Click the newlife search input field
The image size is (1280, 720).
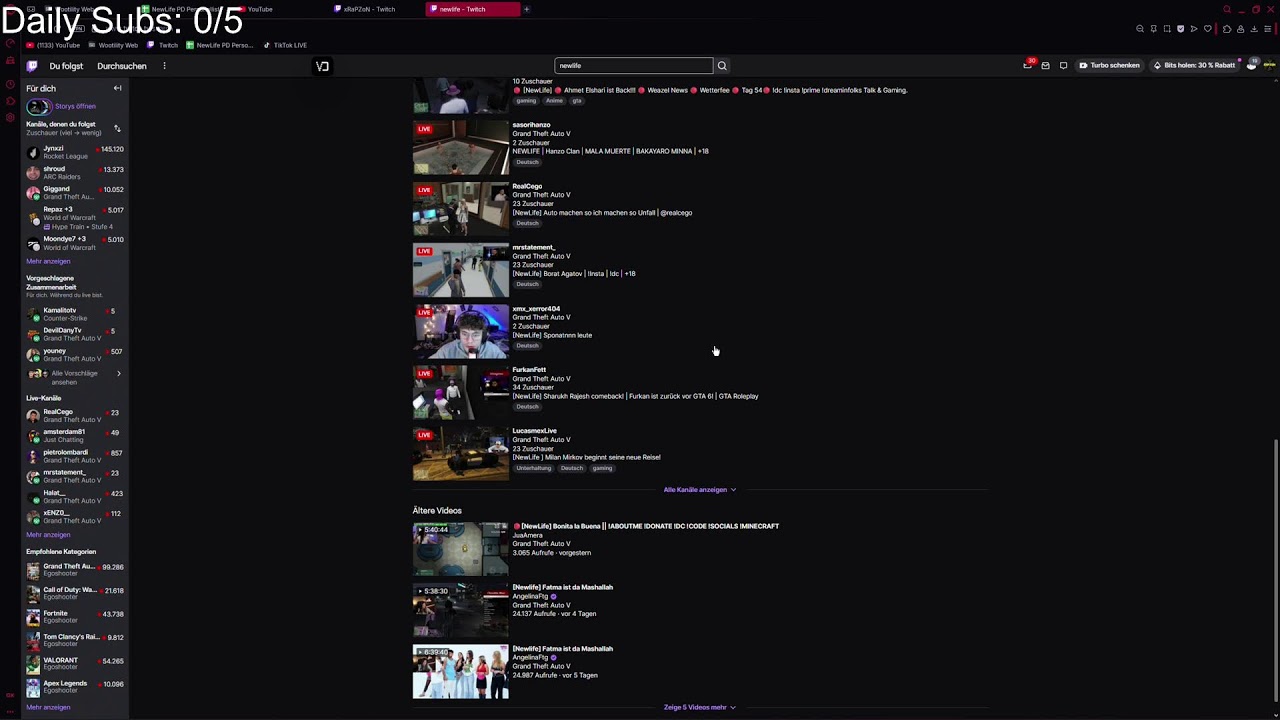pyautogui.click(x=634, y=66)
